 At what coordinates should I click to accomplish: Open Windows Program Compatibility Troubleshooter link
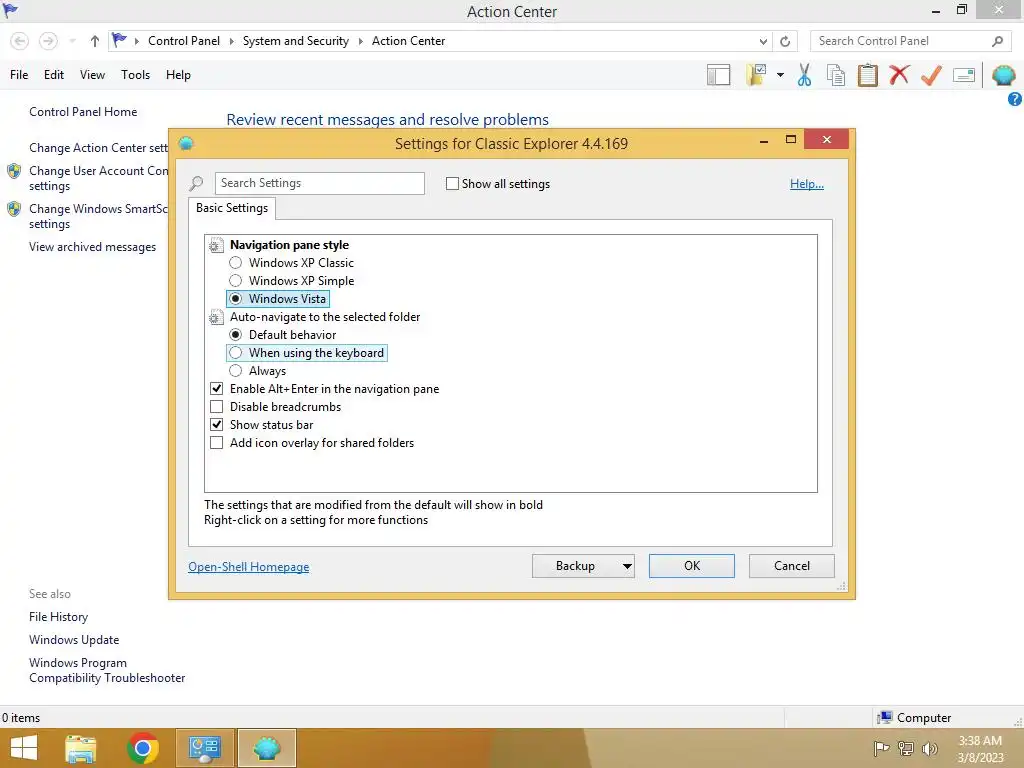[x=107, y=671]
